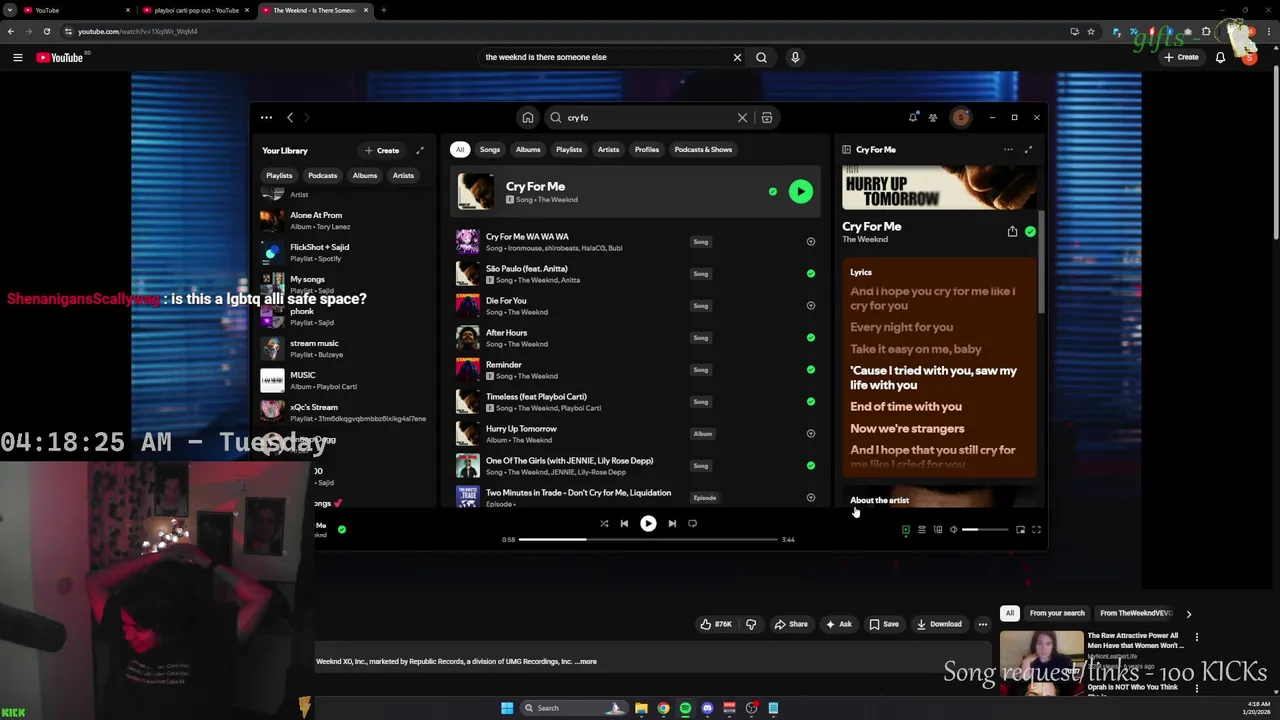Expand Now Playing panel view
The height and width of the screenshot is (720, 1280).
(1028, 150)
